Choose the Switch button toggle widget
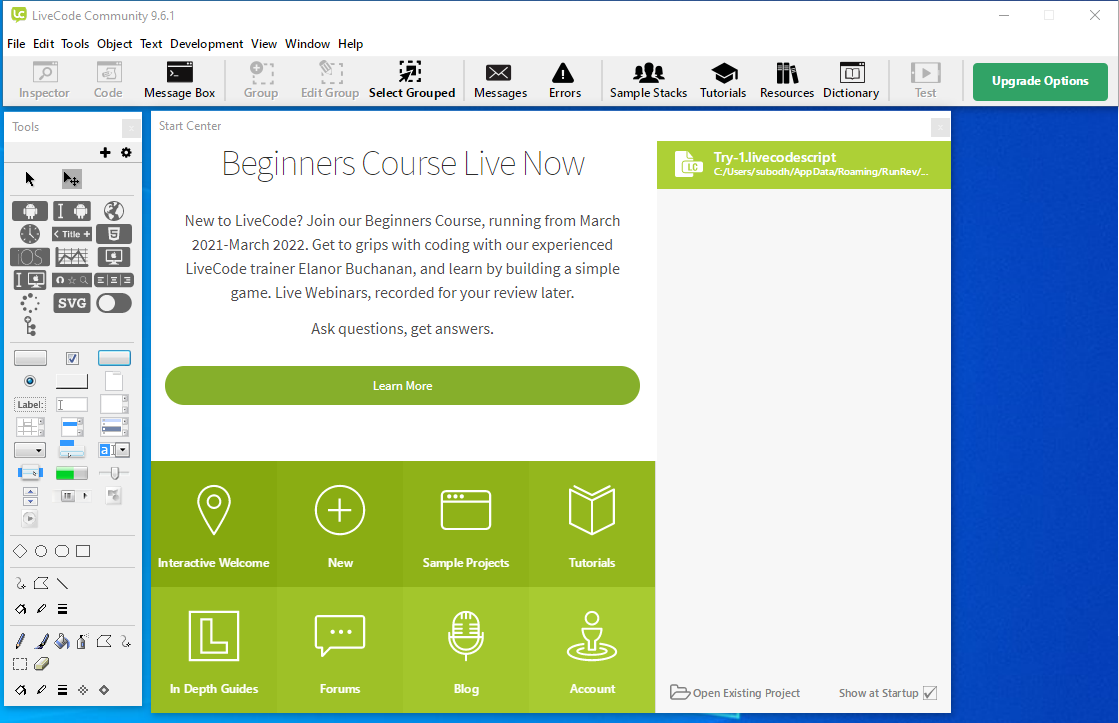This screenshot has height=723, width=1119. click(x=113, y=303)
